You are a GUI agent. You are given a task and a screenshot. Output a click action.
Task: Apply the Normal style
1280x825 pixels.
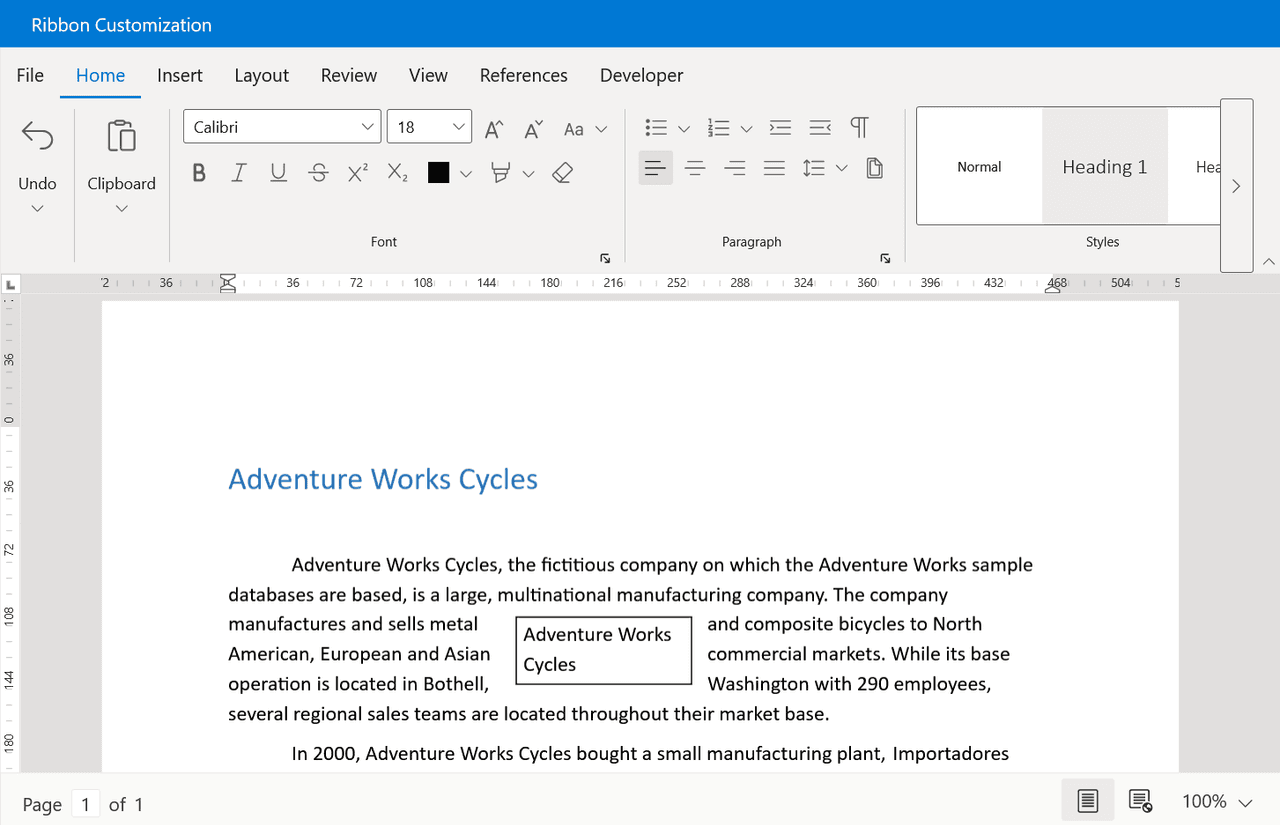[x=979, y=166]
